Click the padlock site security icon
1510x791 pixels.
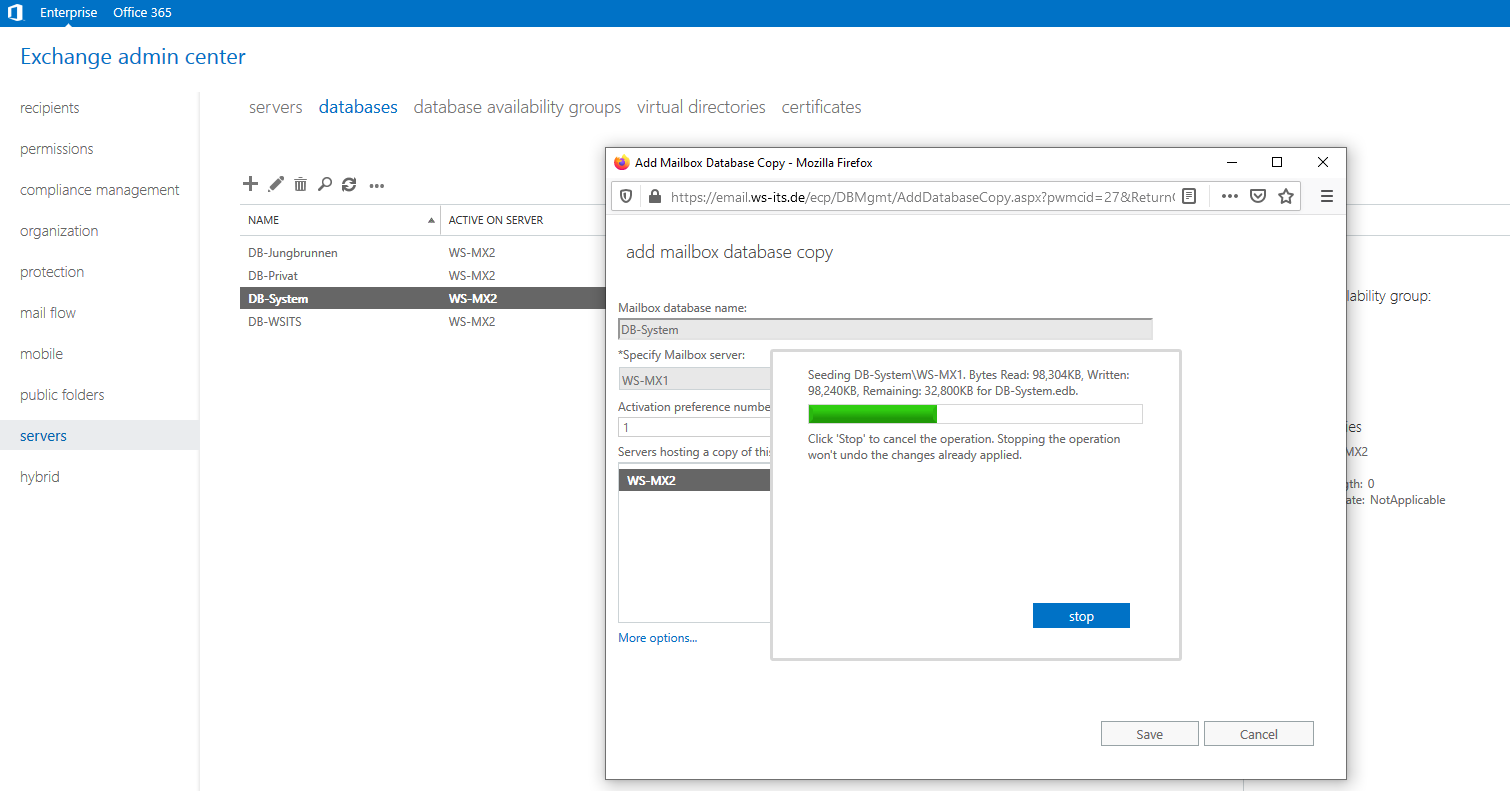pyautogui.click(x=654, y=197)
